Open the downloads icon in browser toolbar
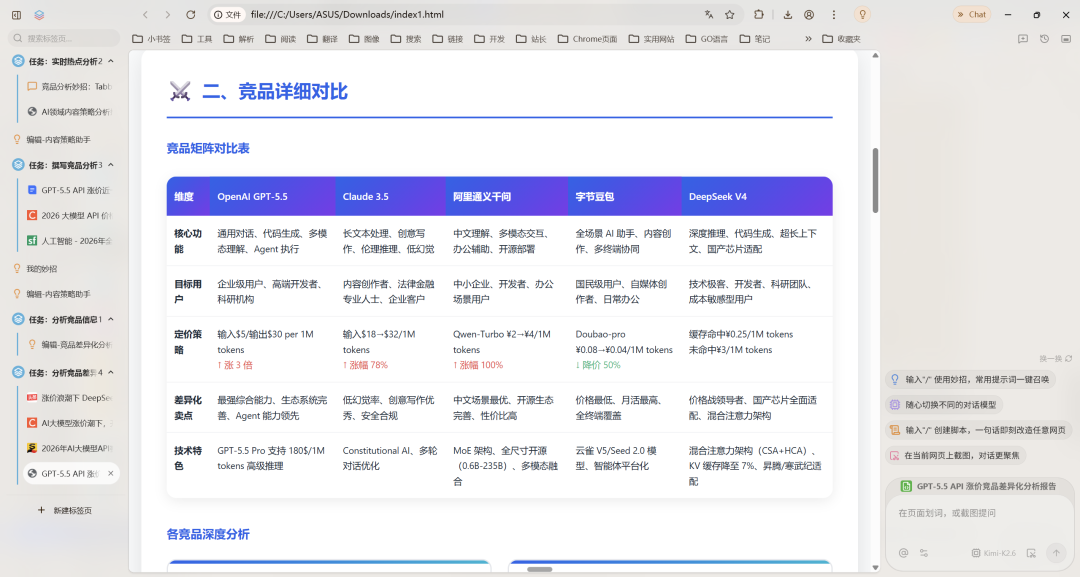The image size is (1080, 577). 788,14
